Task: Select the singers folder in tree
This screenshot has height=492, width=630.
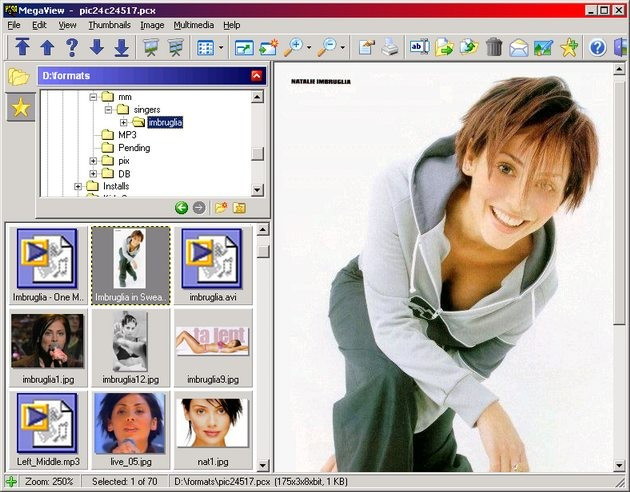Action: [147, 110]
